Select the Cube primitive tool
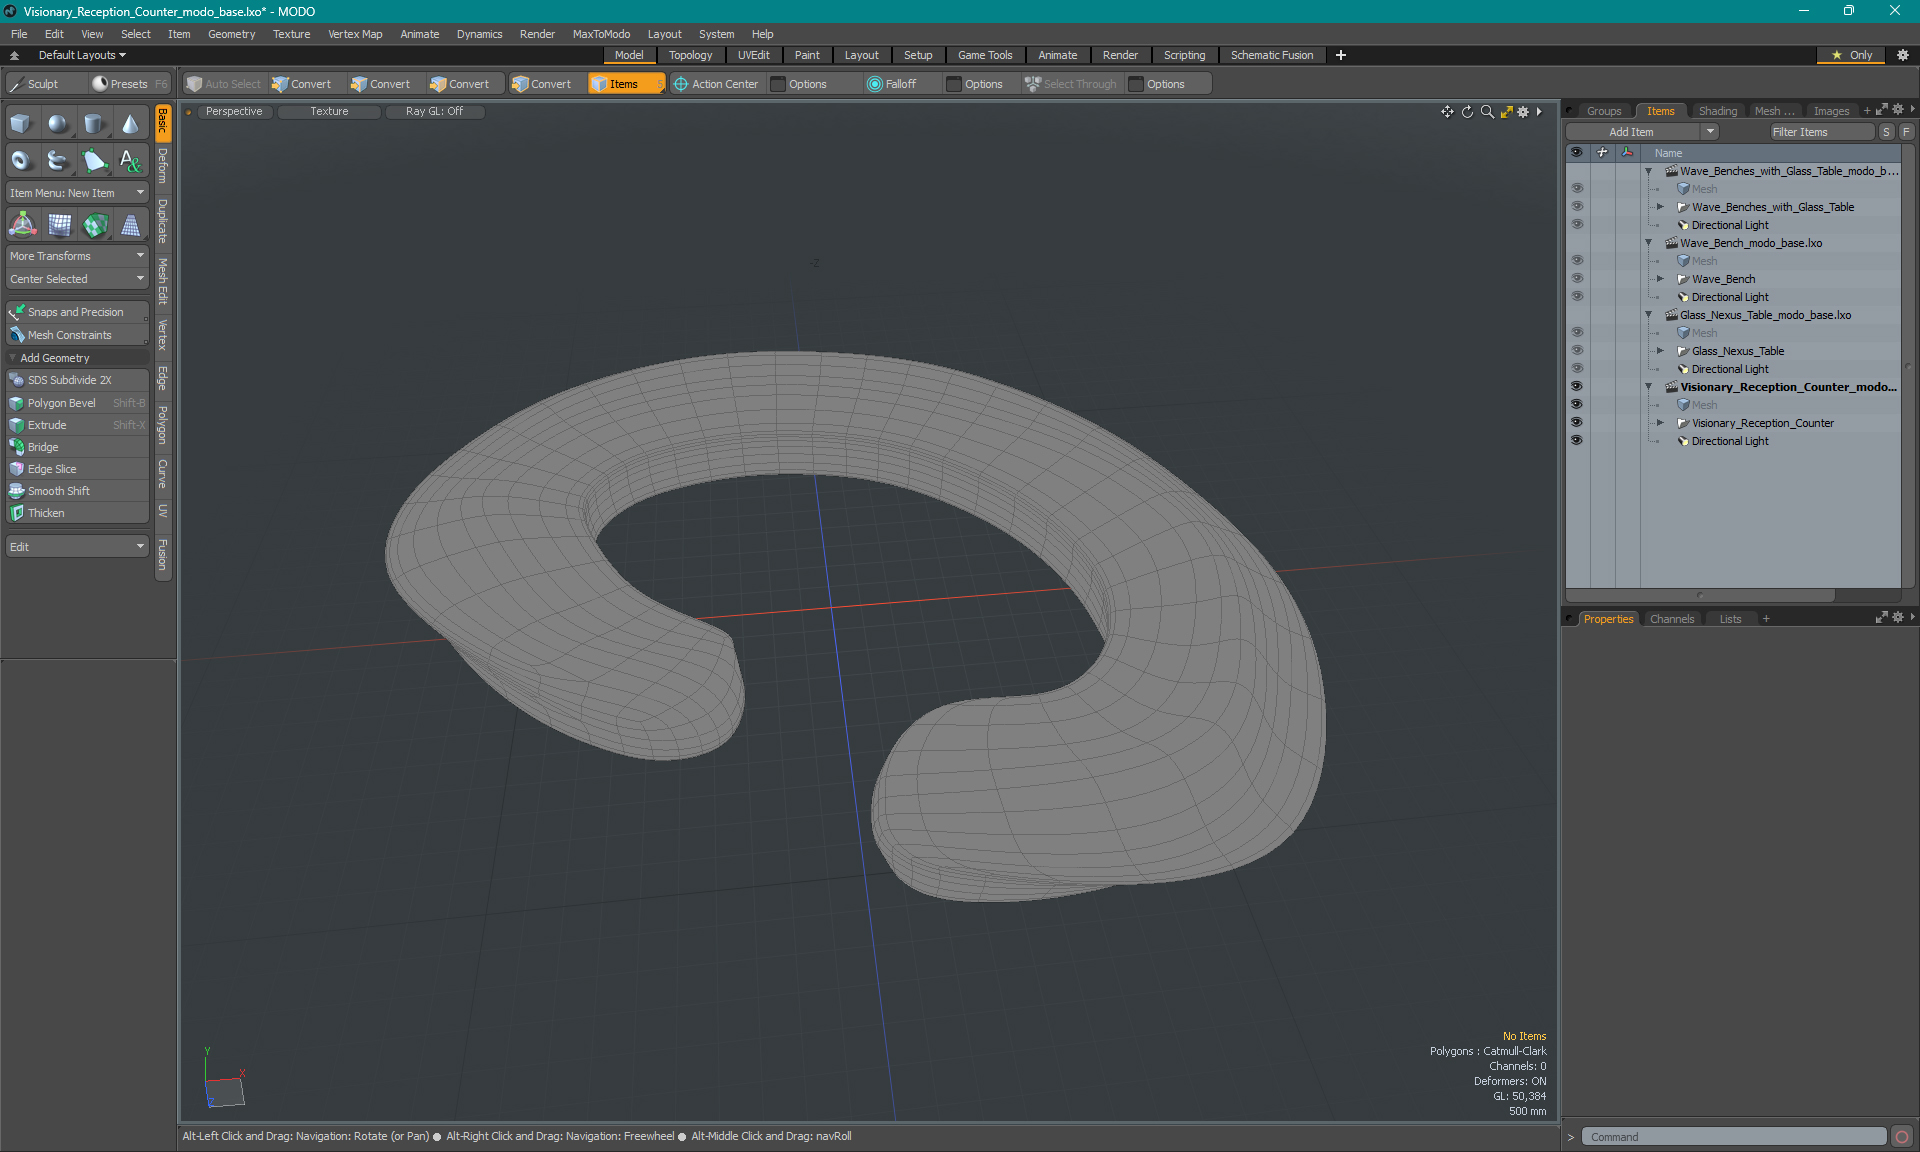 [21, 124]
